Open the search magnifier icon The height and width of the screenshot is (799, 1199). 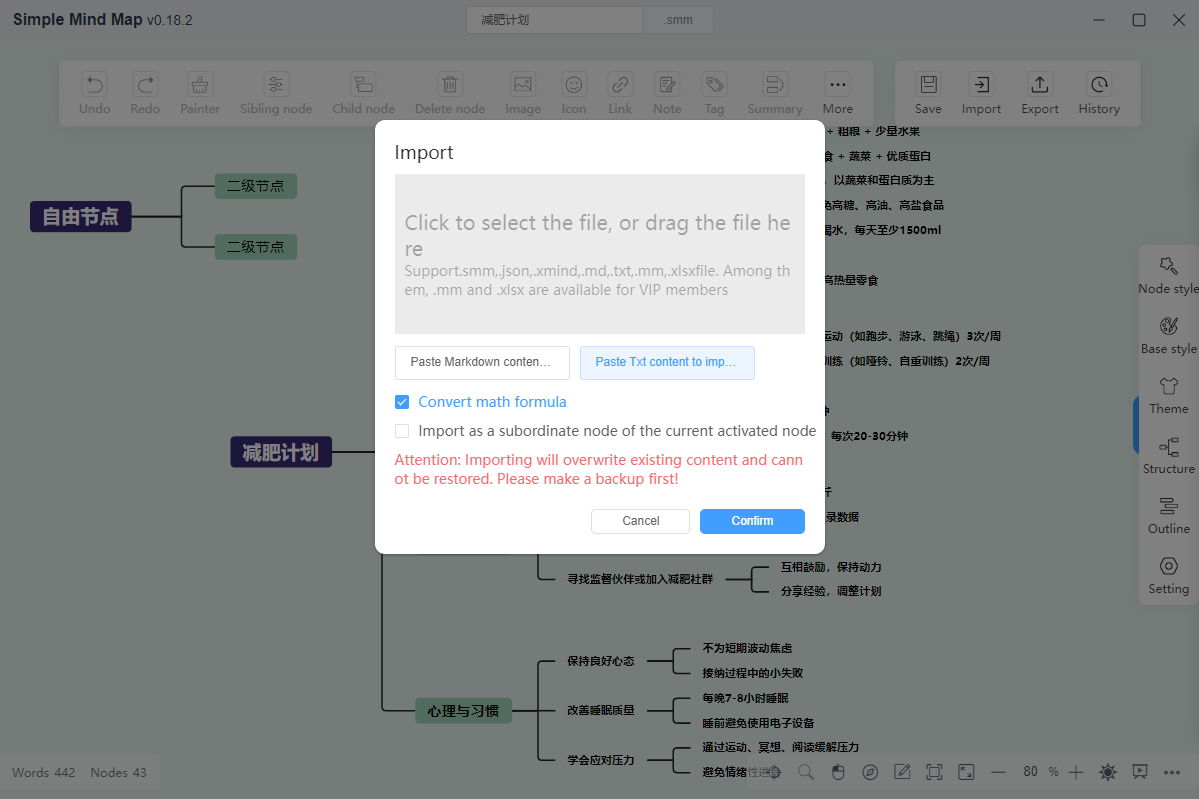[806, 772]
